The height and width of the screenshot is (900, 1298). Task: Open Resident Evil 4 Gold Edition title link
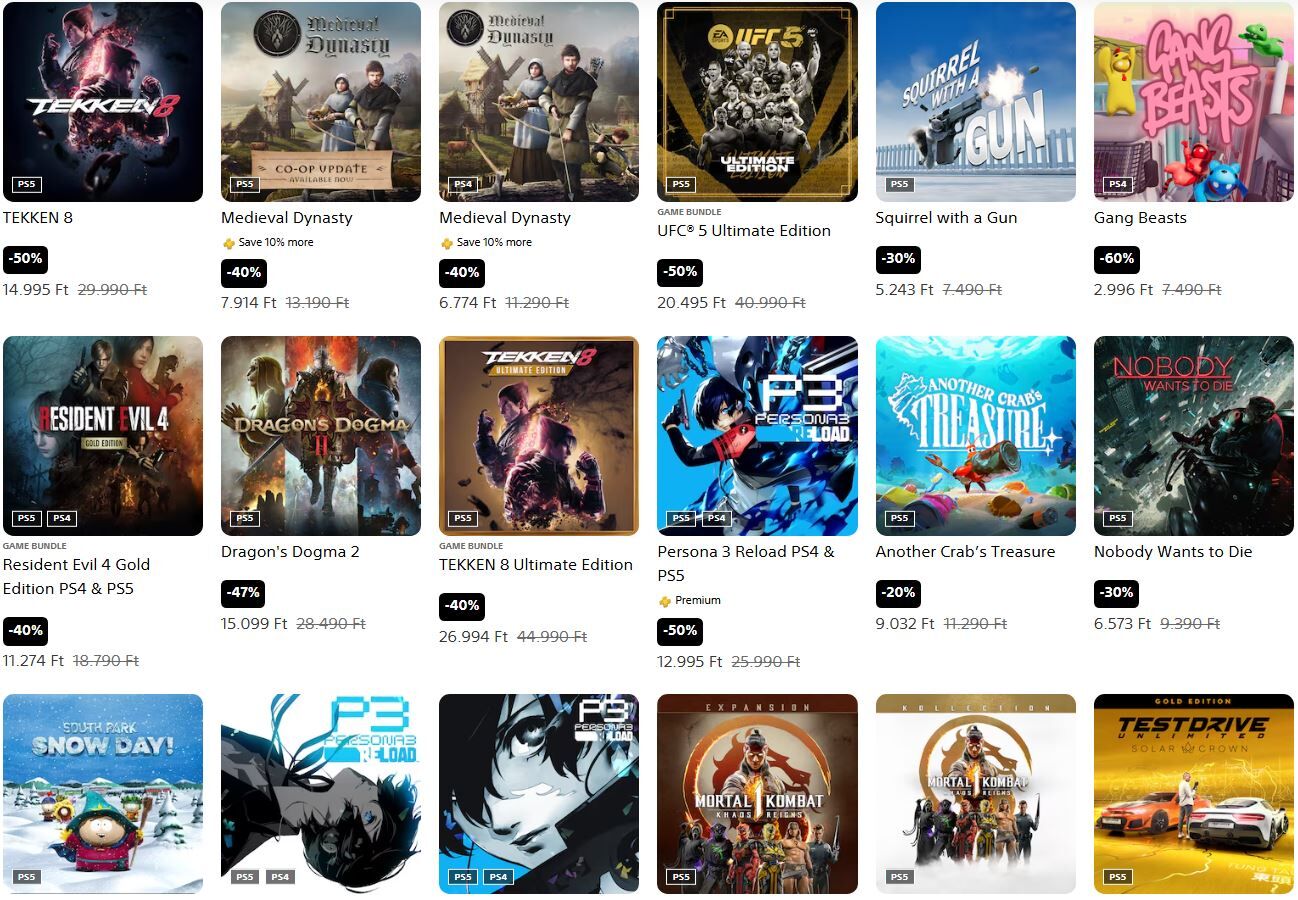[x=77, y=577]
